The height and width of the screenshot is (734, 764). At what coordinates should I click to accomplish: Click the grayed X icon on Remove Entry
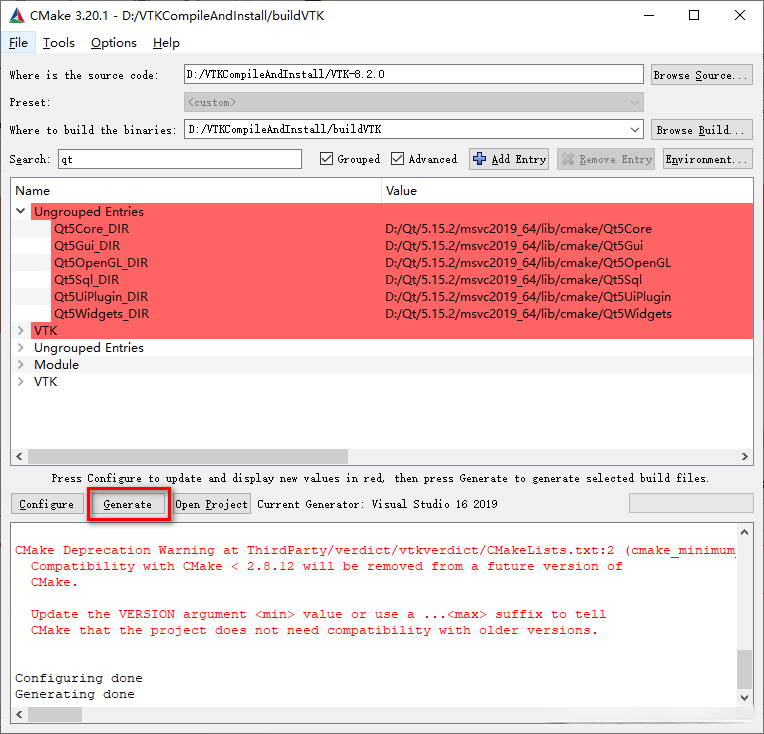tap(568, 159)
